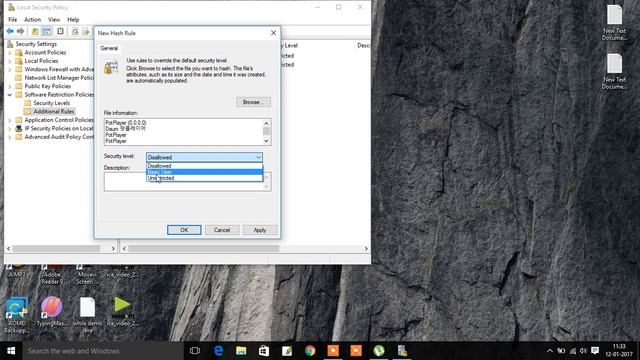
Task: Open the green play Ice_video desktop icon
Action: (122, 312)
